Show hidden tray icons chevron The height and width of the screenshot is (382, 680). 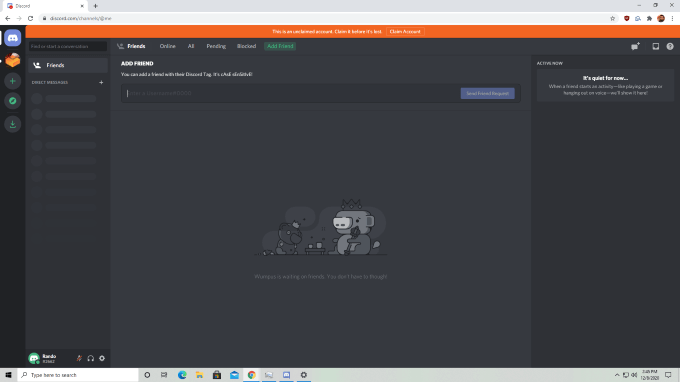click(x=617, y=375)
